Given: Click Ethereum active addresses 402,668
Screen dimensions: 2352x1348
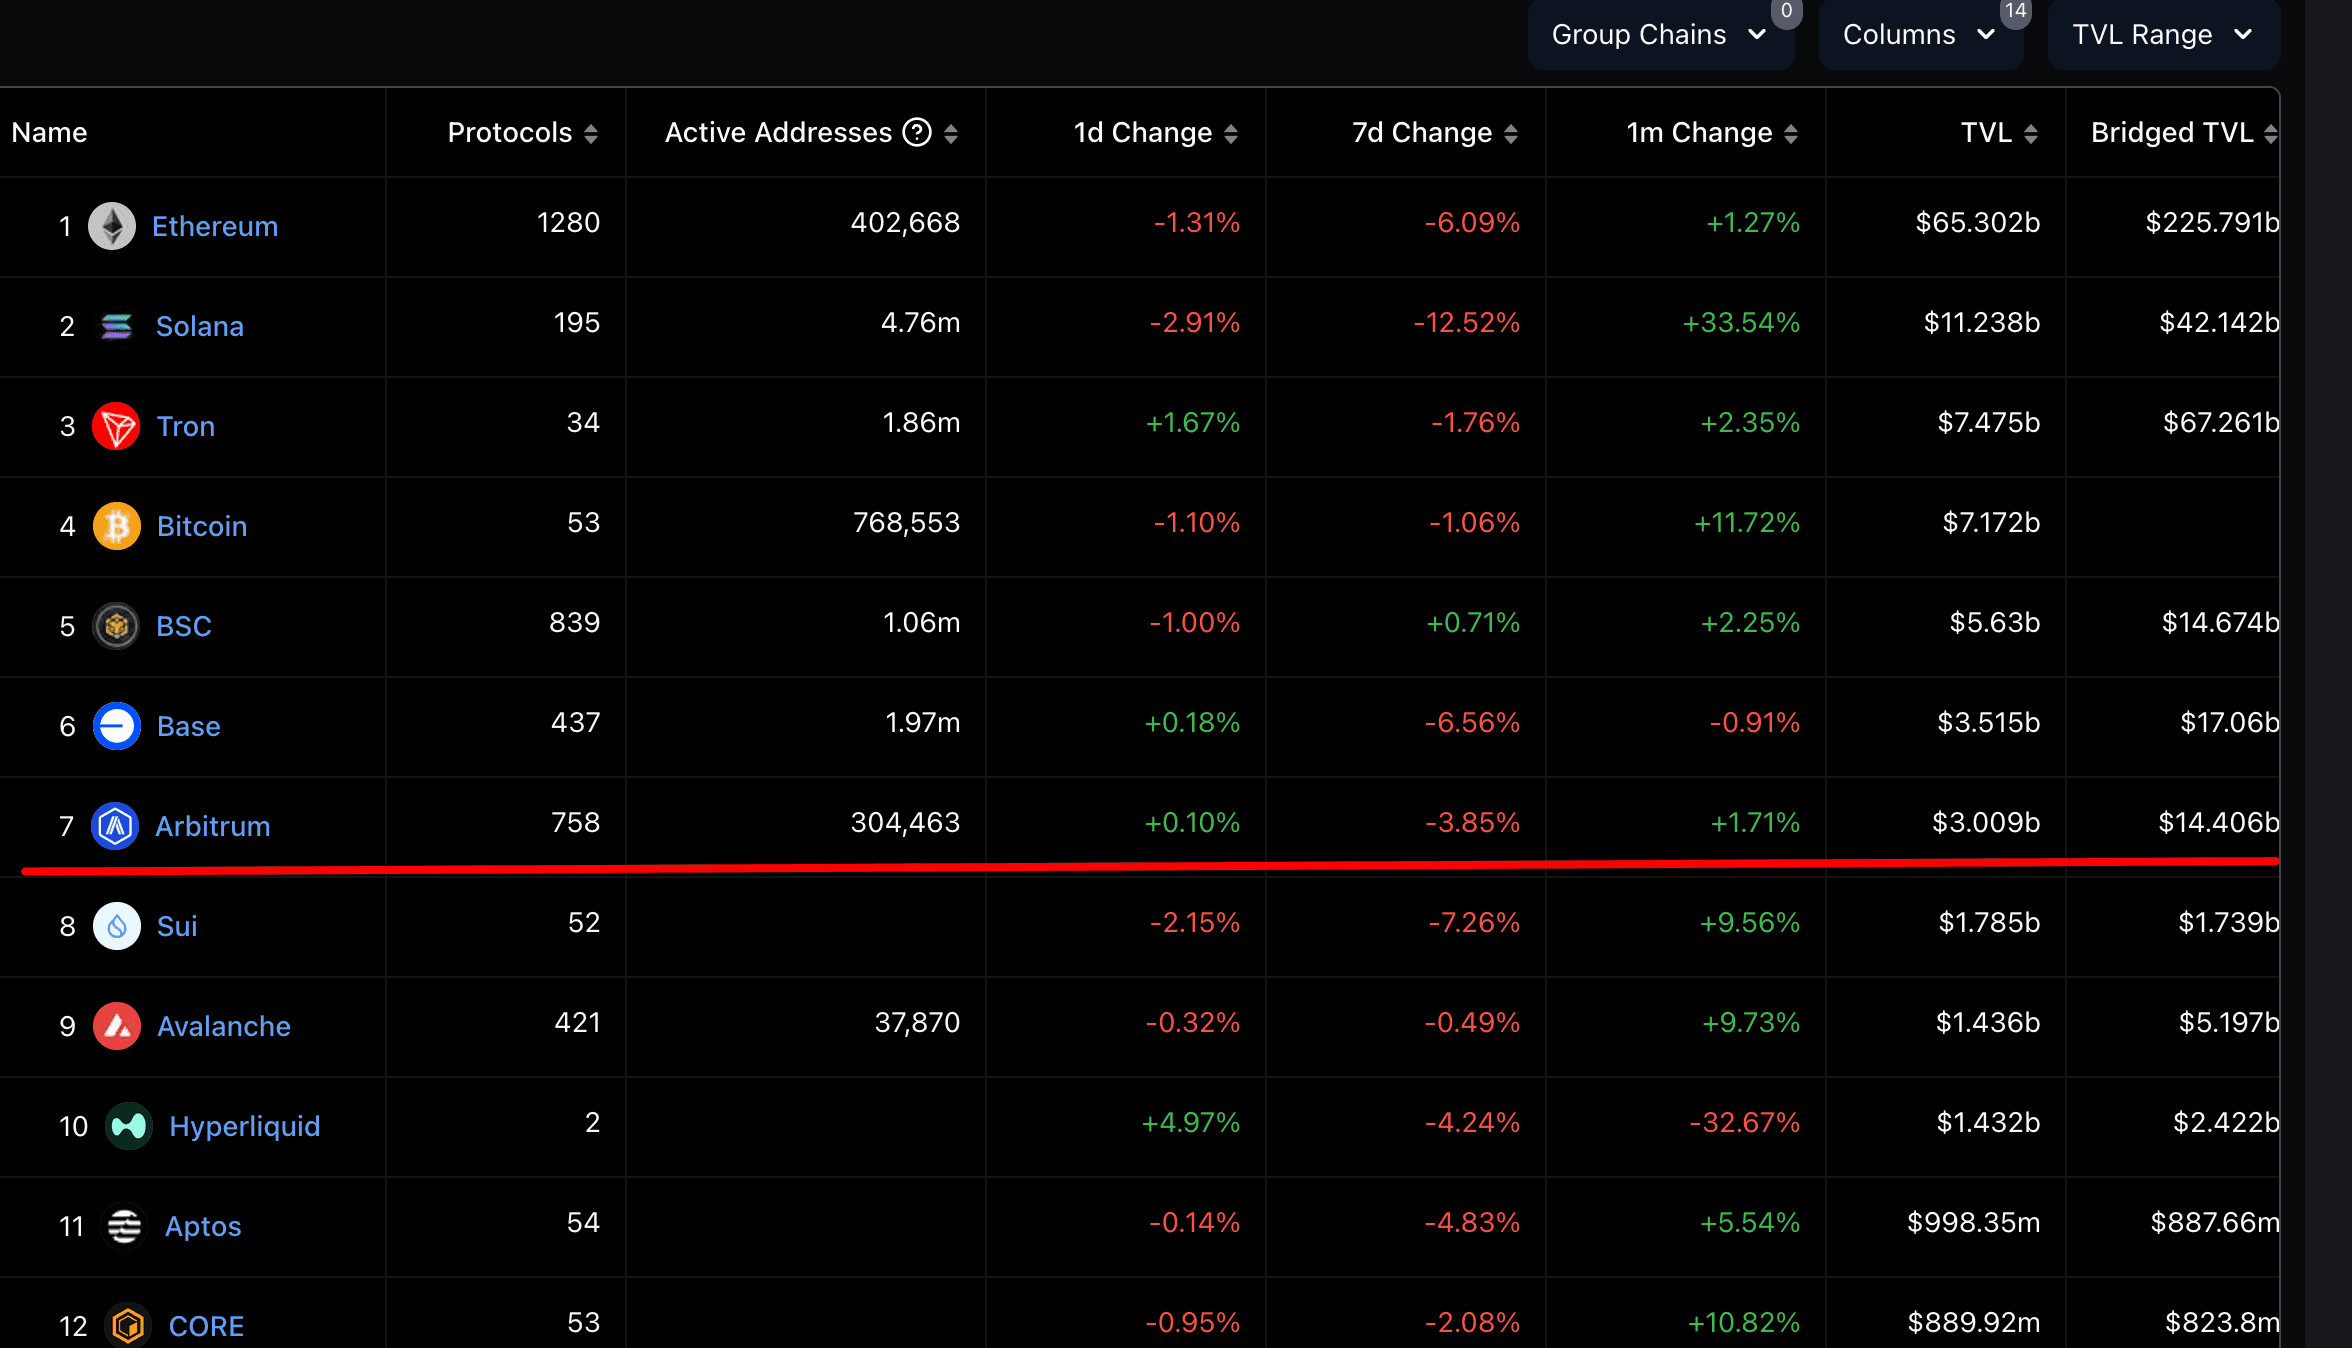Looking at the screenshot, I should pyautogui.click(x=905, y=222).
